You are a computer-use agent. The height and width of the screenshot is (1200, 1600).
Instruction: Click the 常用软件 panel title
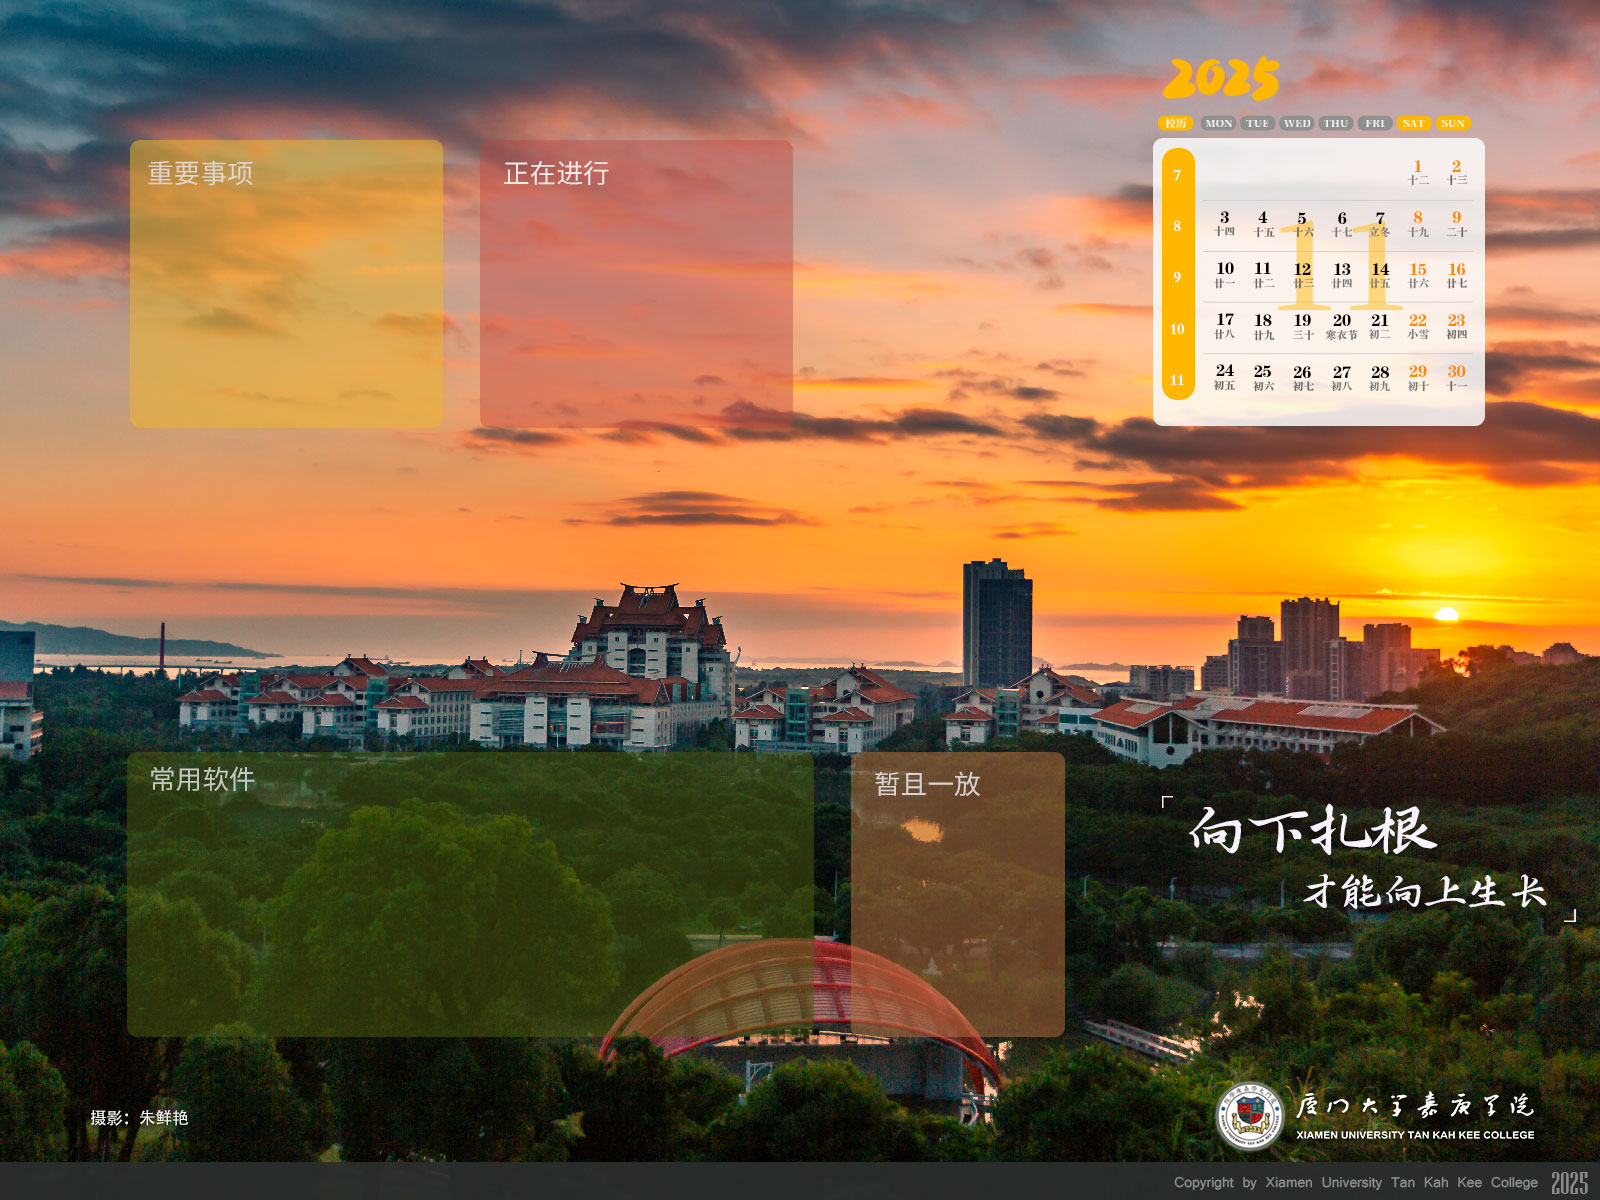[202, 779]
